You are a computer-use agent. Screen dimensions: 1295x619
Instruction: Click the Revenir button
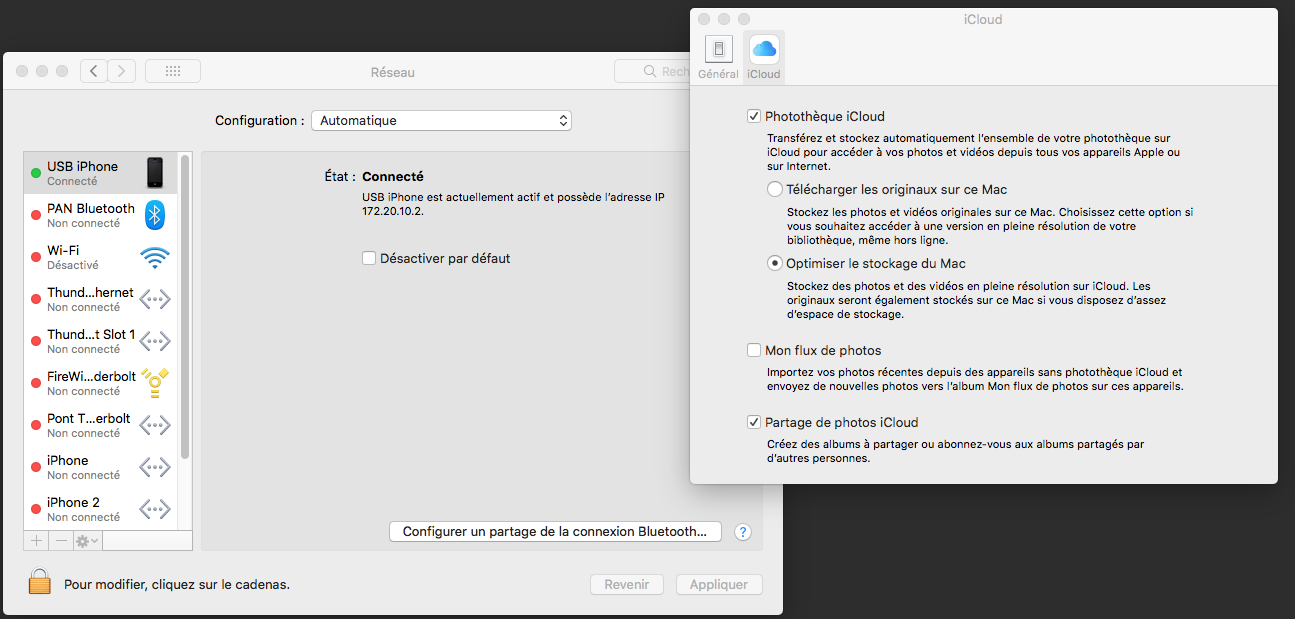click(x=627, y=585)
